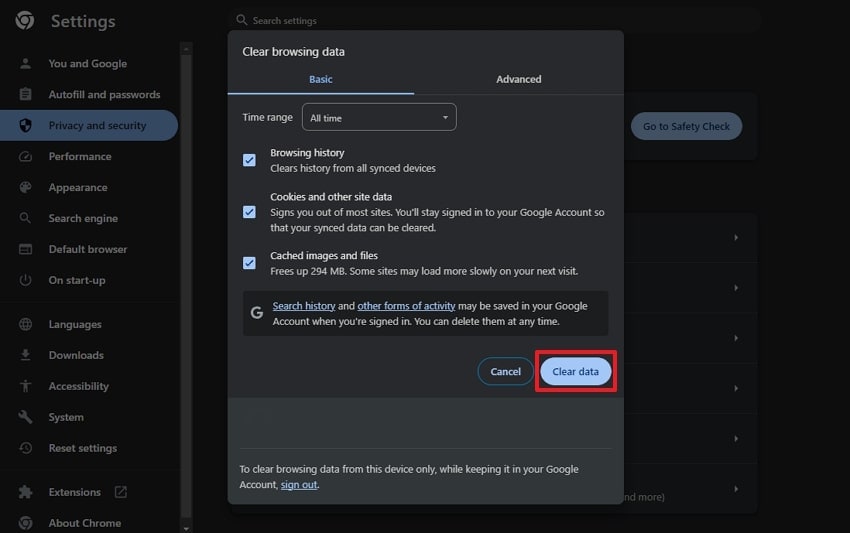Click the first row chevron behind the dialog
The width and height of the screenshot is (850, 533).
[x=736, y=237]
